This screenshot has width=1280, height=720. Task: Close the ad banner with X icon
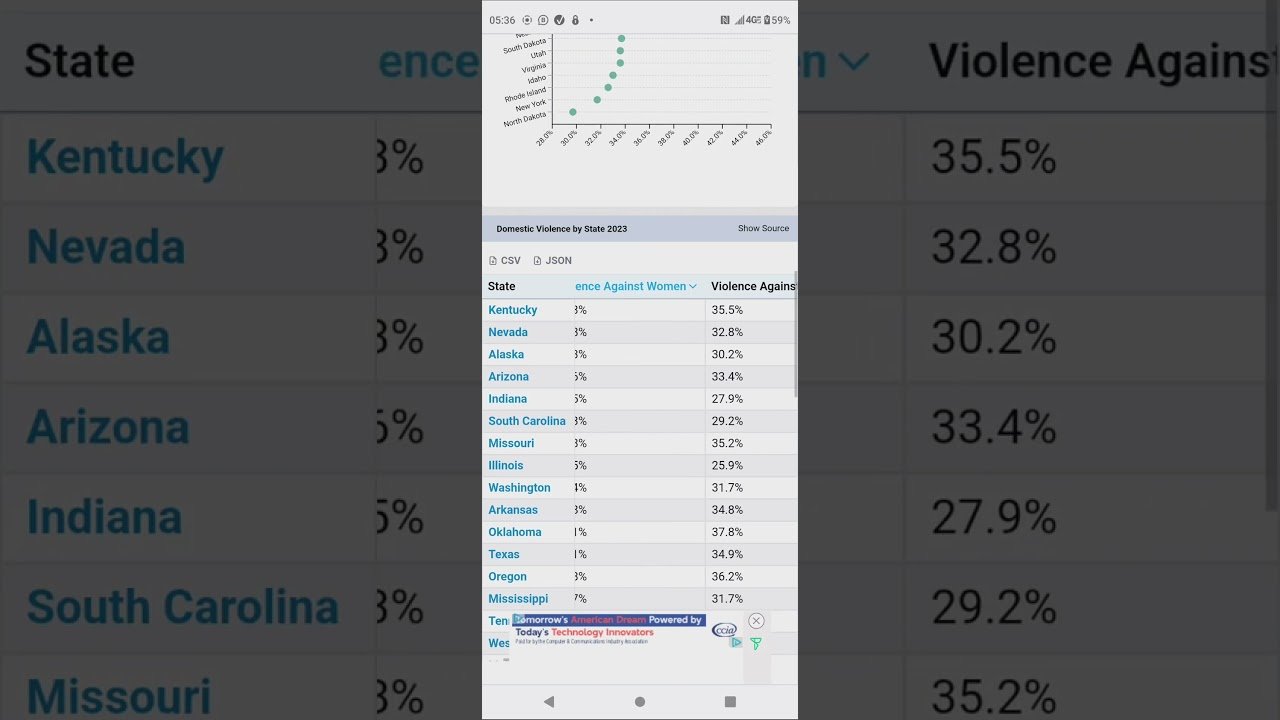coord(756,621)
